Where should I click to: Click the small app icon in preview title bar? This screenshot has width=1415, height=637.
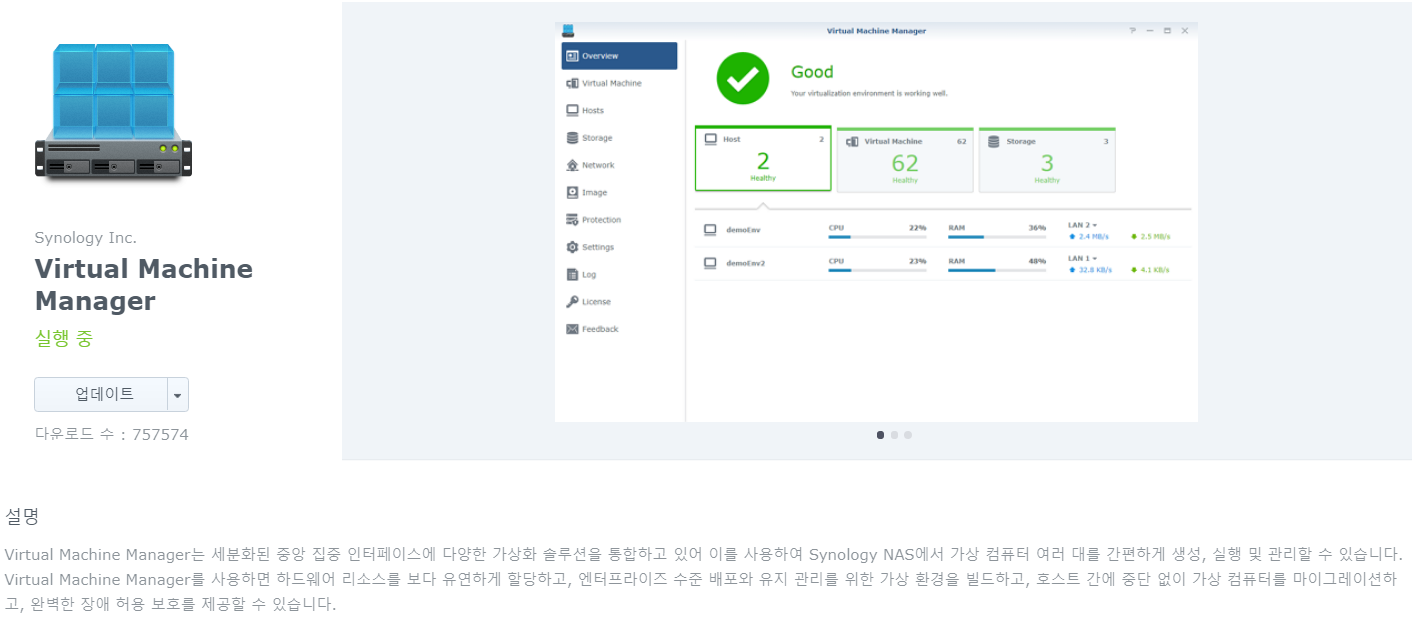[x=568, y=31]
